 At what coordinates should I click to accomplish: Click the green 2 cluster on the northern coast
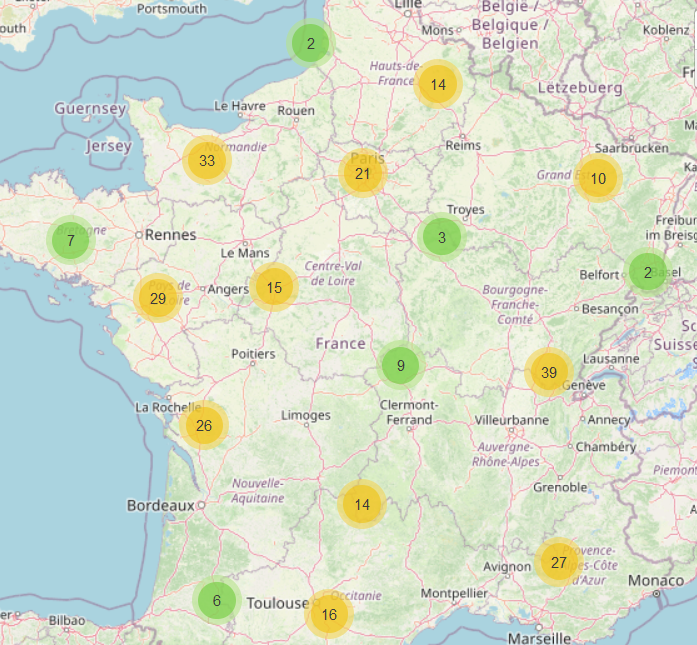pyautogui.click(x=310, y=43)
